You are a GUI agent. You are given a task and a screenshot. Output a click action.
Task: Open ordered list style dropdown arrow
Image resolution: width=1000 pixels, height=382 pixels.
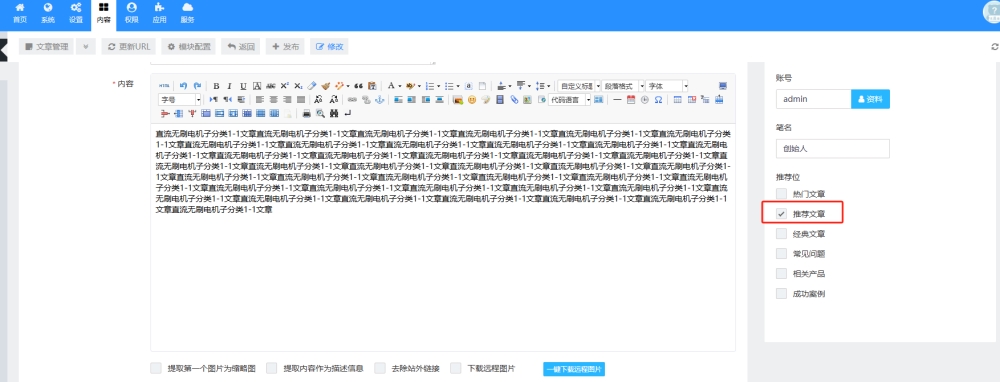[x=439, y=86]
